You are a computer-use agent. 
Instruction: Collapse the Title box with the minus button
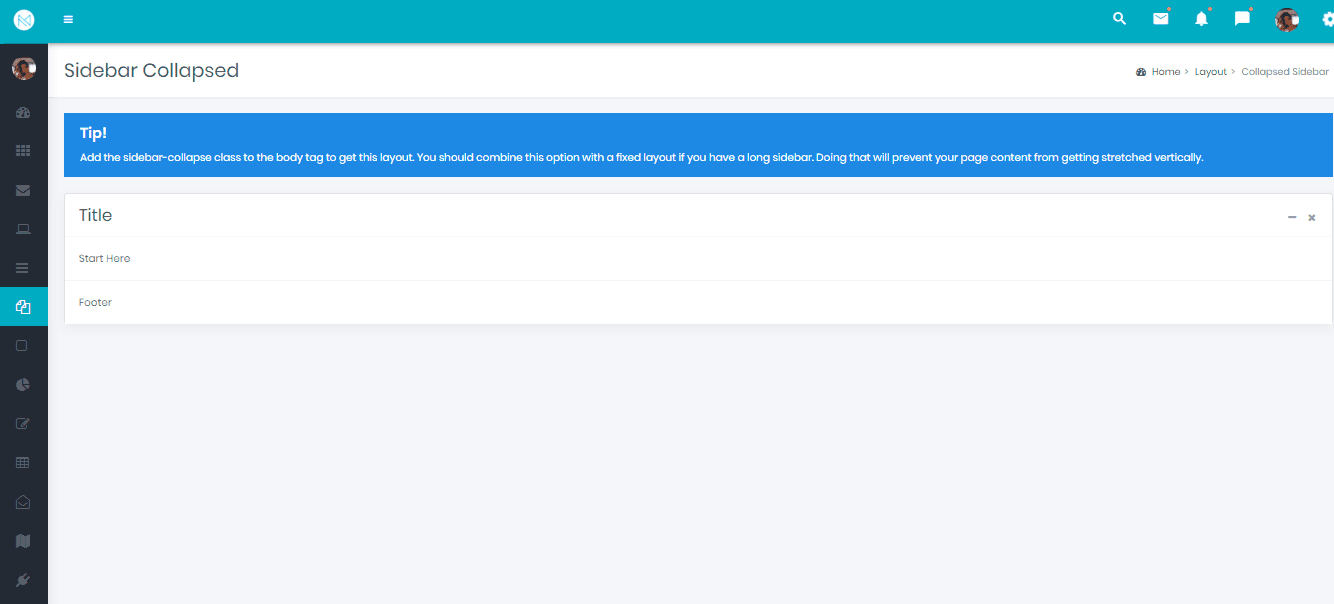[x=1292, y=217]
